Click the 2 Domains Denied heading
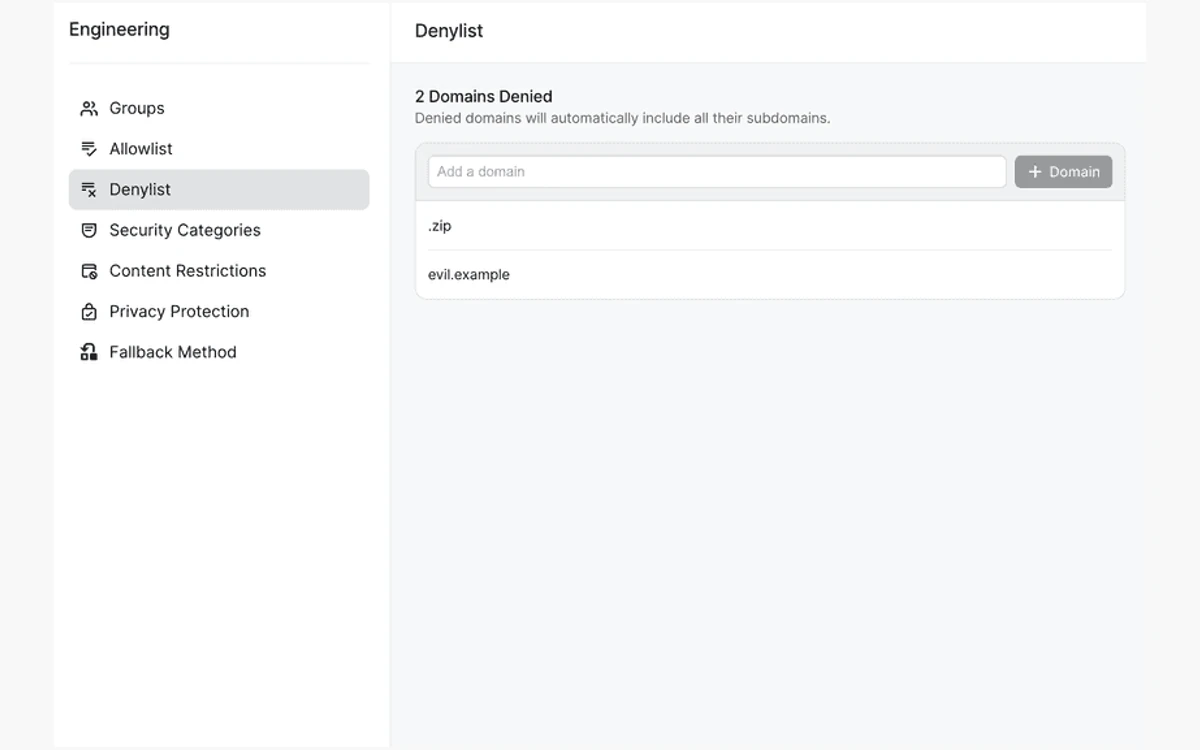This screenshot has height=750, width=1200. click(484, 97)
